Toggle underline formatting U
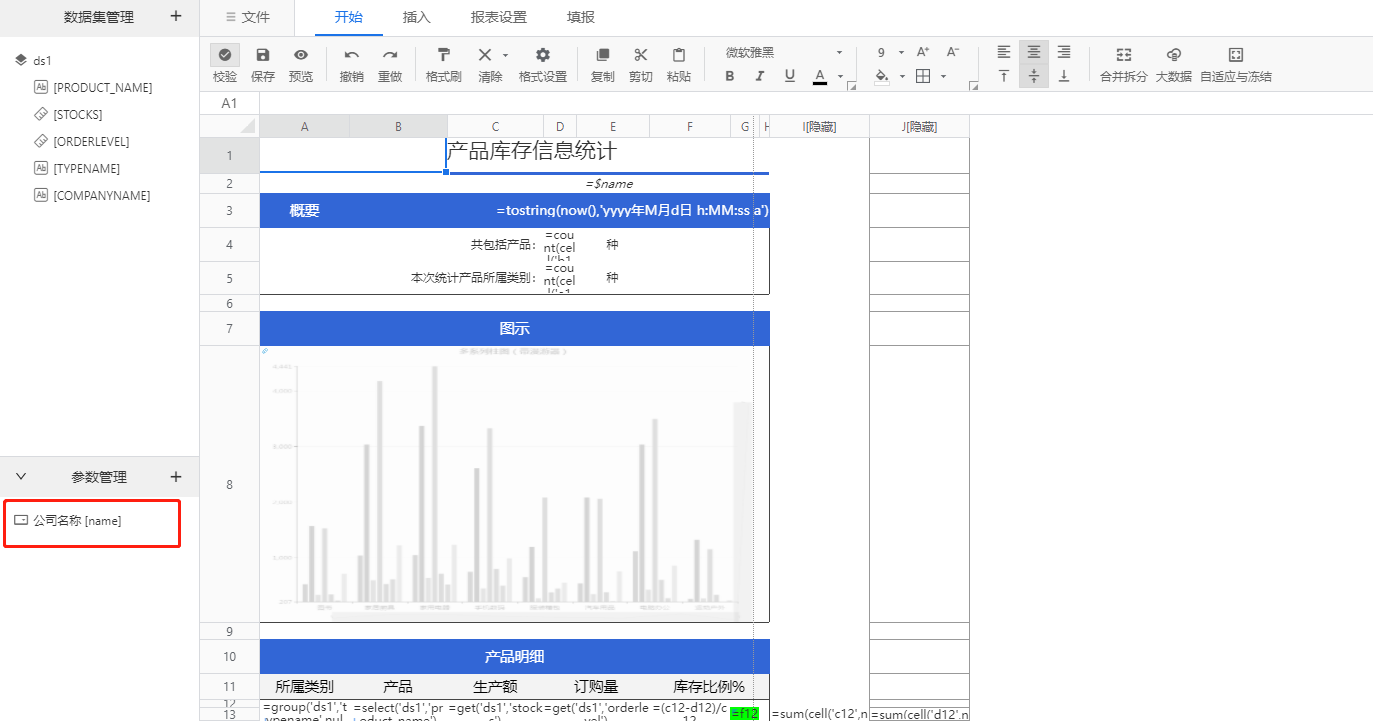This screenshot has height=721, width=1373. pos(790,76)
